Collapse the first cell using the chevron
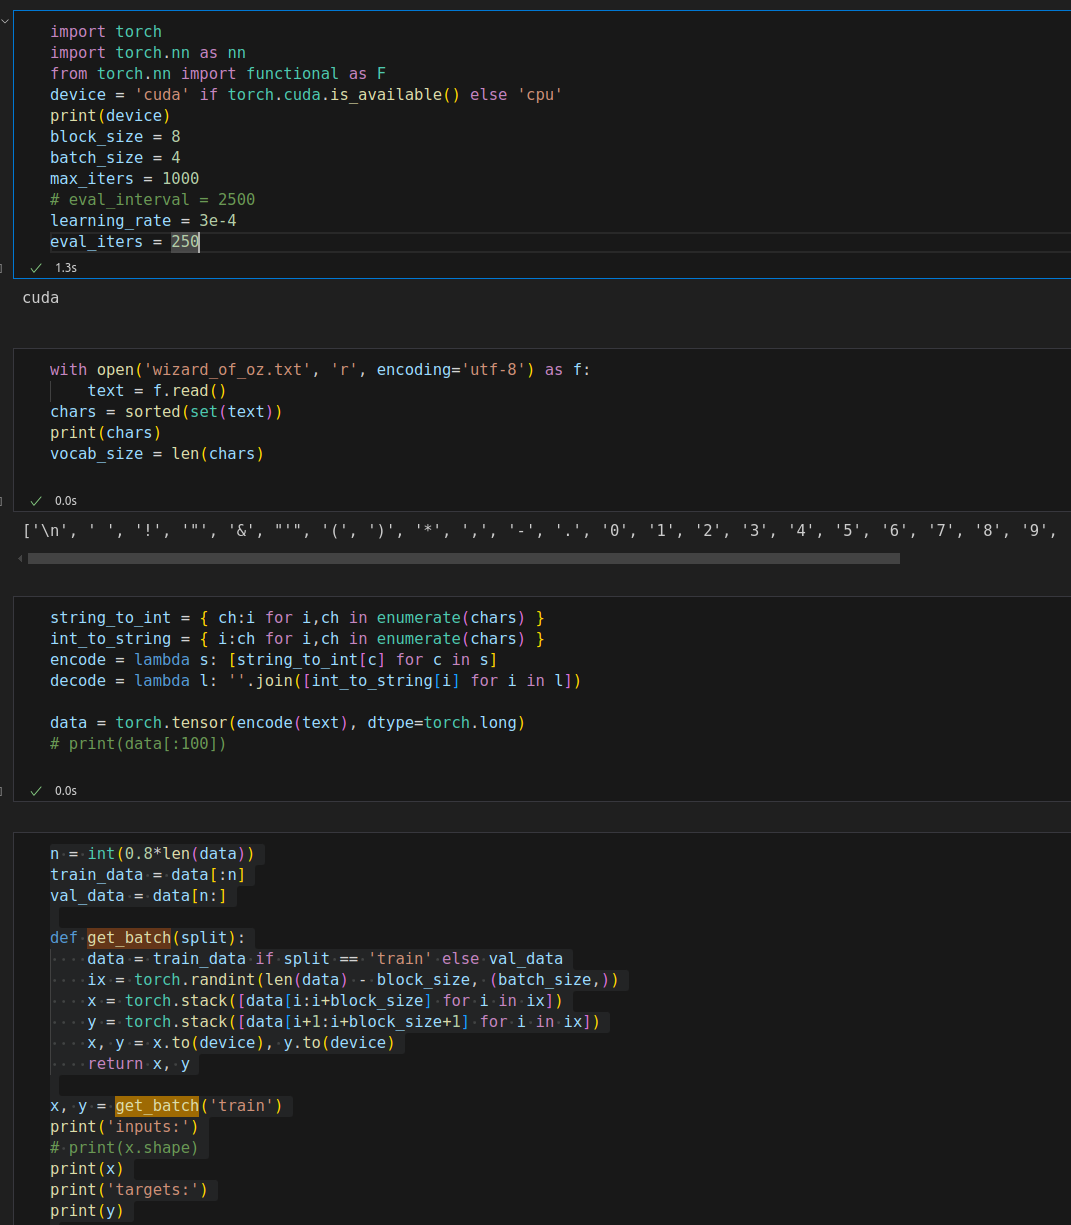The height and width of the screenshot is (1225, 1071). pyautogui.click(x=3, y=20)
